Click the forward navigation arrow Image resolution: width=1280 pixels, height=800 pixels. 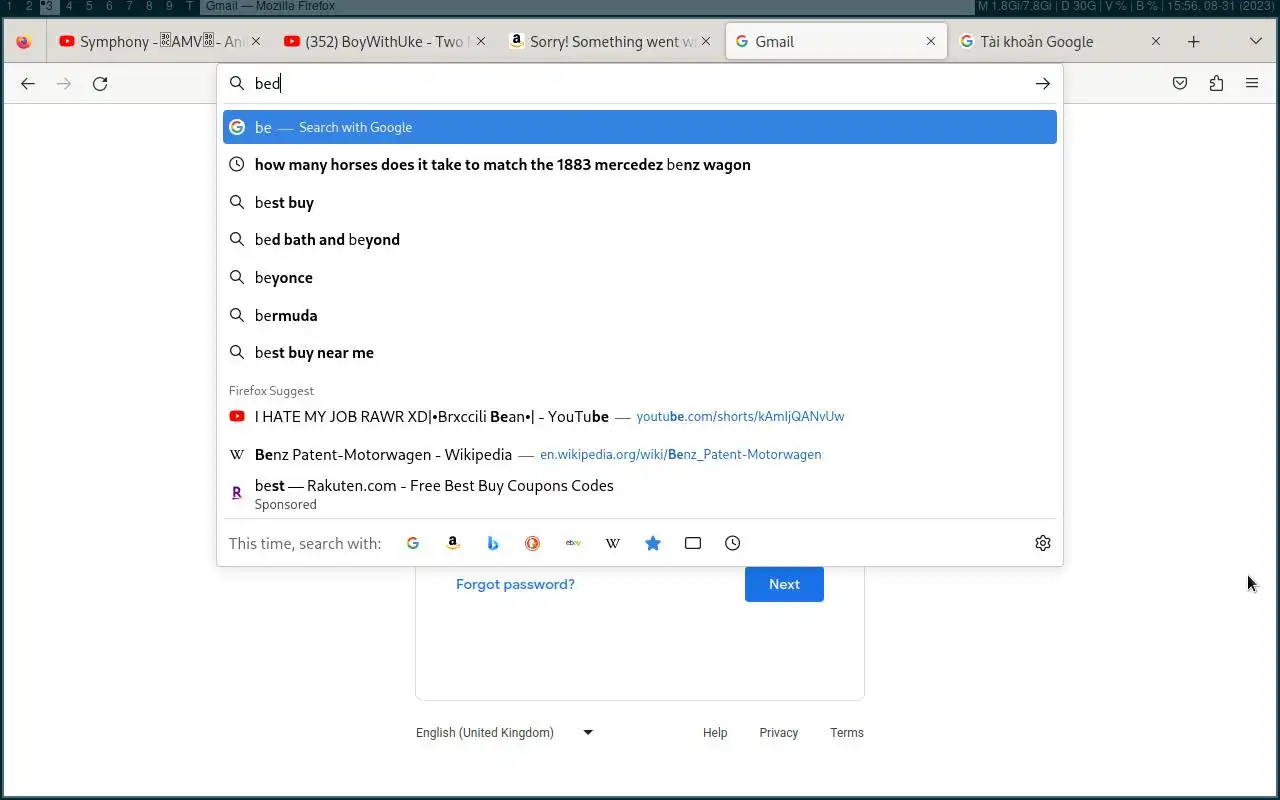pyautogui.click(x=64, y=84)
